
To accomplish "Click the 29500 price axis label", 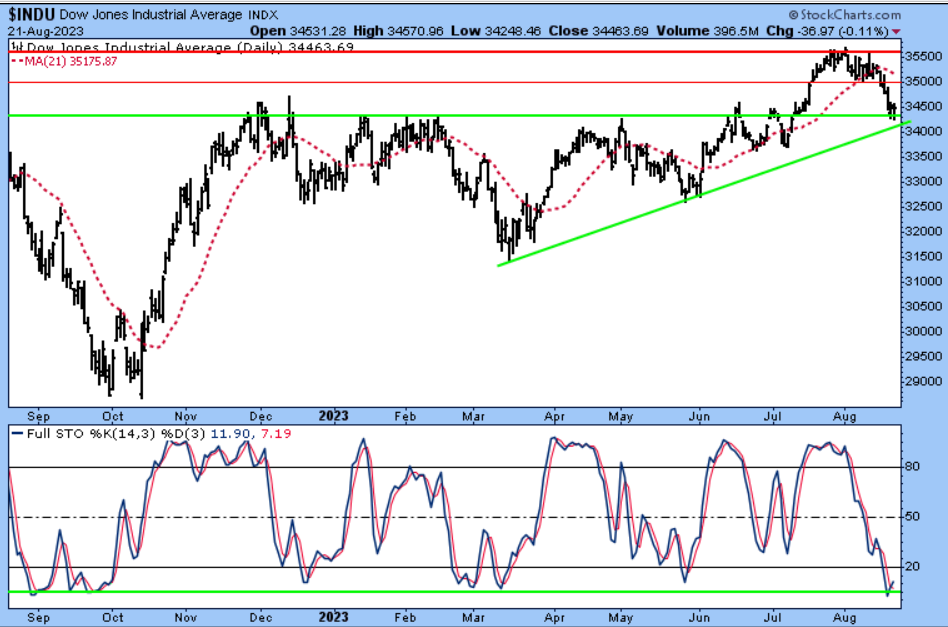I will click(923, 357).
